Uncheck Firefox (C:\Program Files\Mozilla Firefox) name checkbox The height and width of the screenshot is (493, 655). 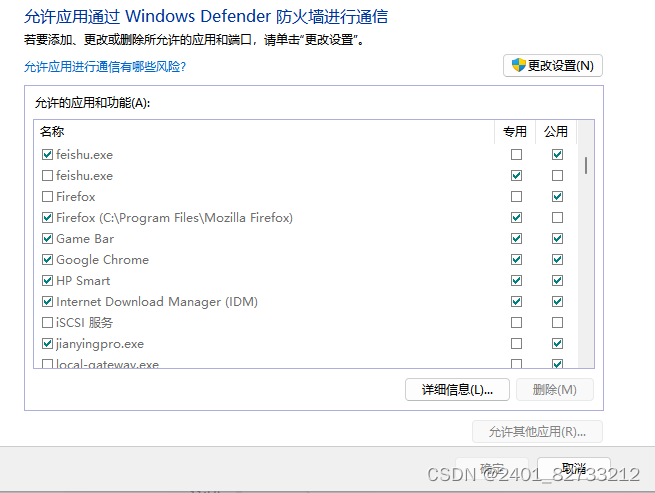tap(48, 218)
